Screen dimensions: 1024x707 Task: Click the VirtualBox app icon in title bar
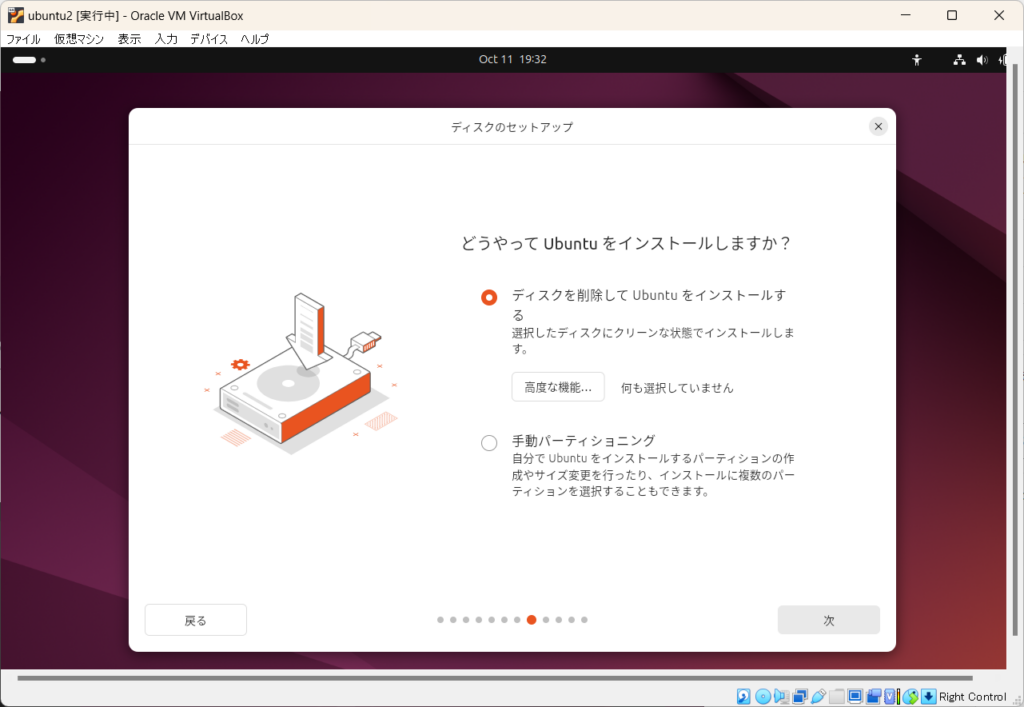(x=15, y=15)
